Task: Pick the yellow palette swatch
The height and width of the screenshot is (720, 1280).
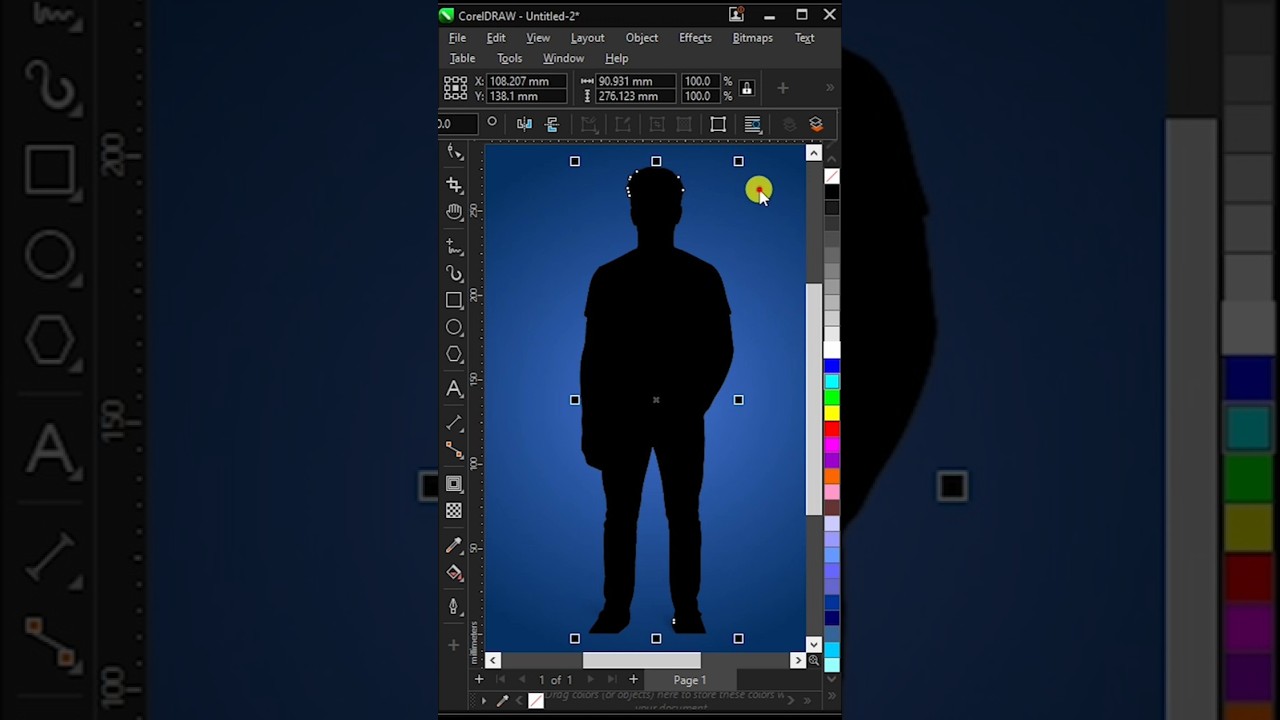Action: (831, 413)
